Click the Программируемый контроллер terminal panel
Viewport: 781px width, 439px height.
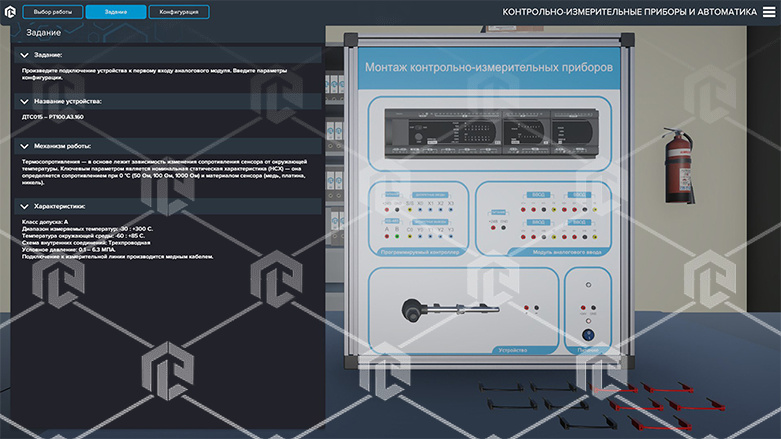pyautogui.click(x=418, y=220)
